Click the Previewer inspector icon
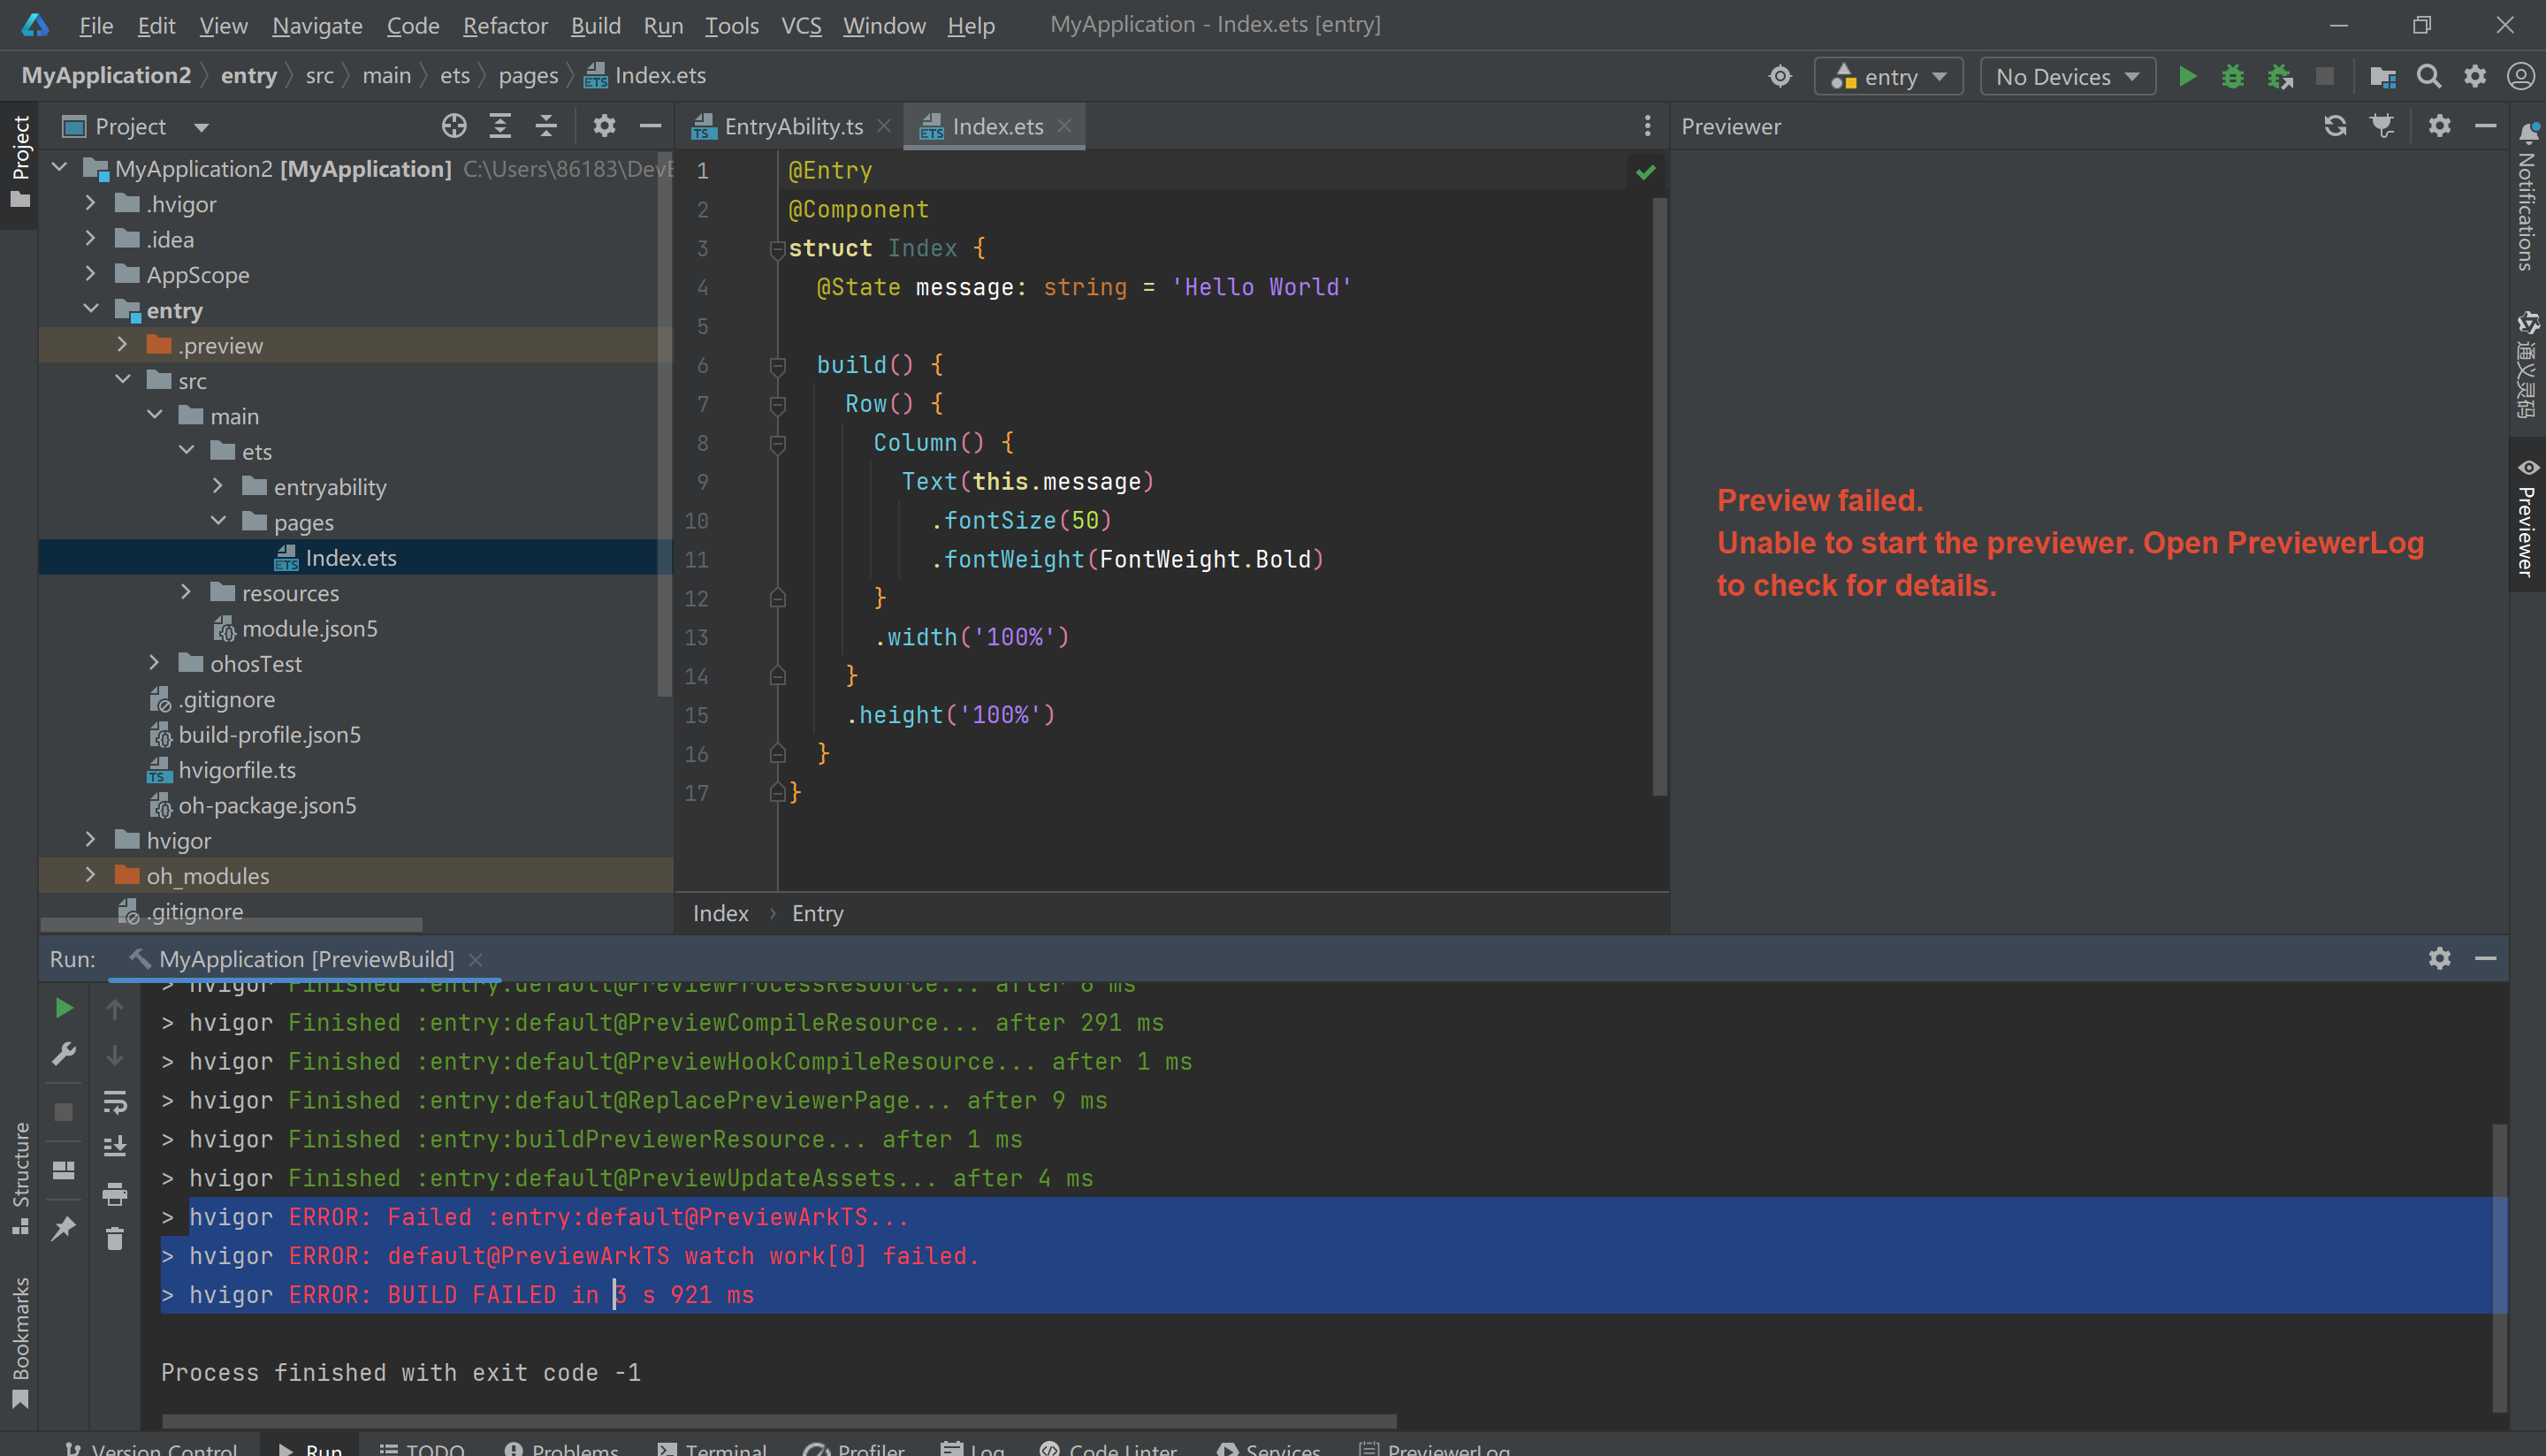The width and height of the screenshot is (2546, 1456). tap(2383, 126)
